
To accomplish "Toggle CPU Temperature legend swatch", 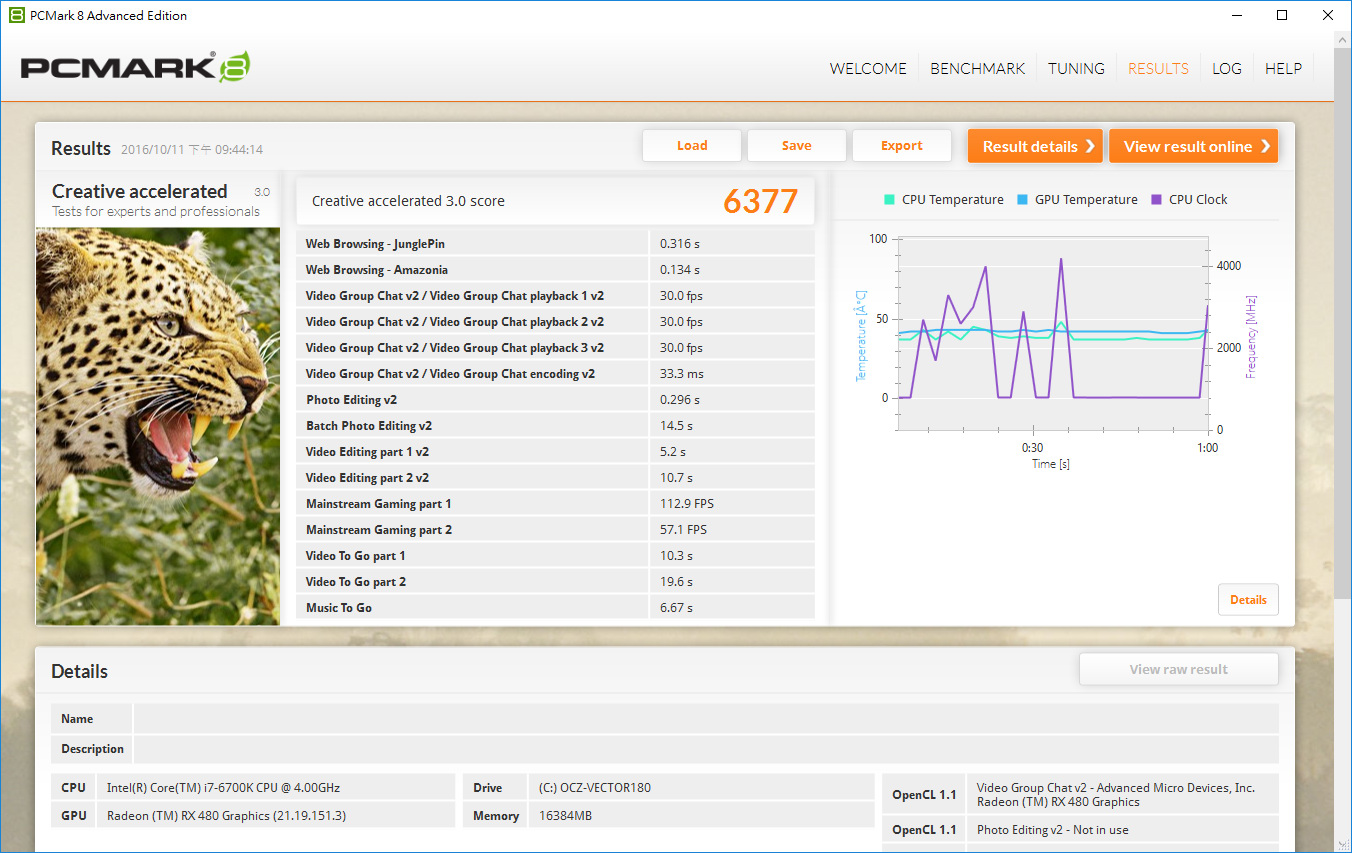I will tap(889, 199).
